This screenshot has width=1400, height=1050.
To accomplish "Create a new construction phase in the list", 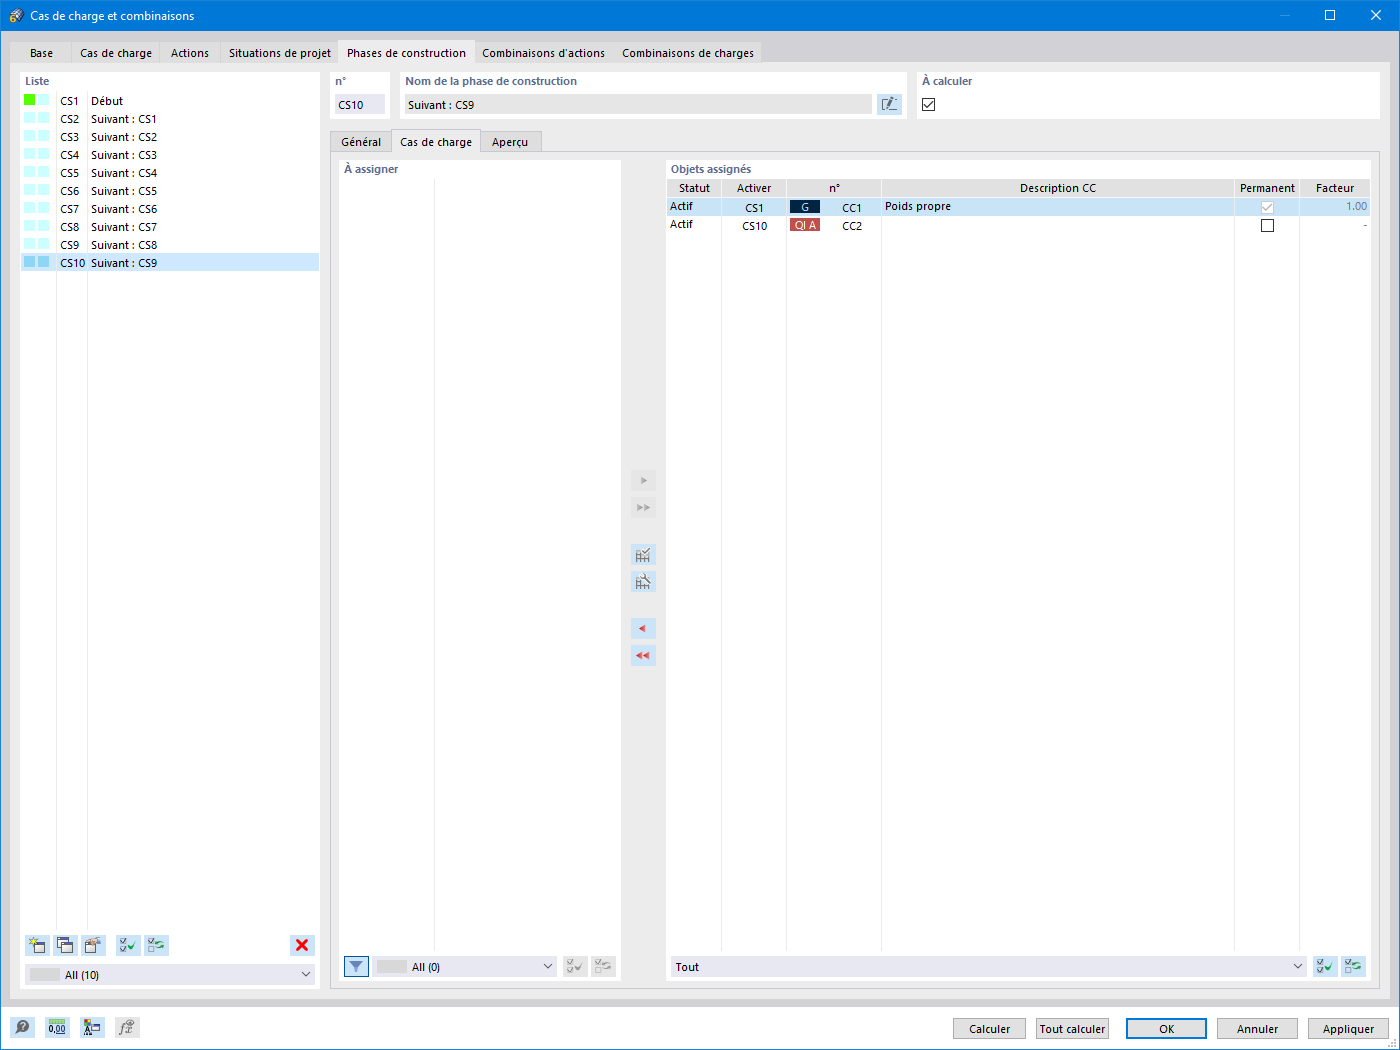I will [37, 945].
